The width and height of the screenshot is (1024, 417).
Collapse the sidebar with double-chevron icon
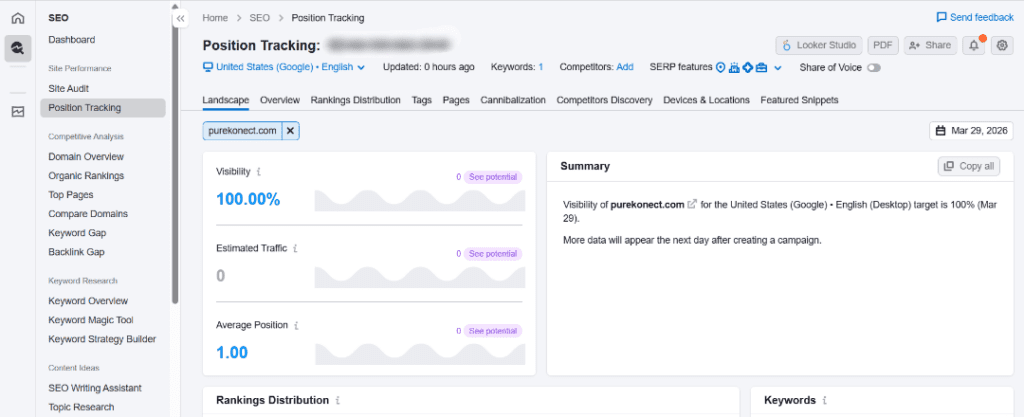(180, 18)
